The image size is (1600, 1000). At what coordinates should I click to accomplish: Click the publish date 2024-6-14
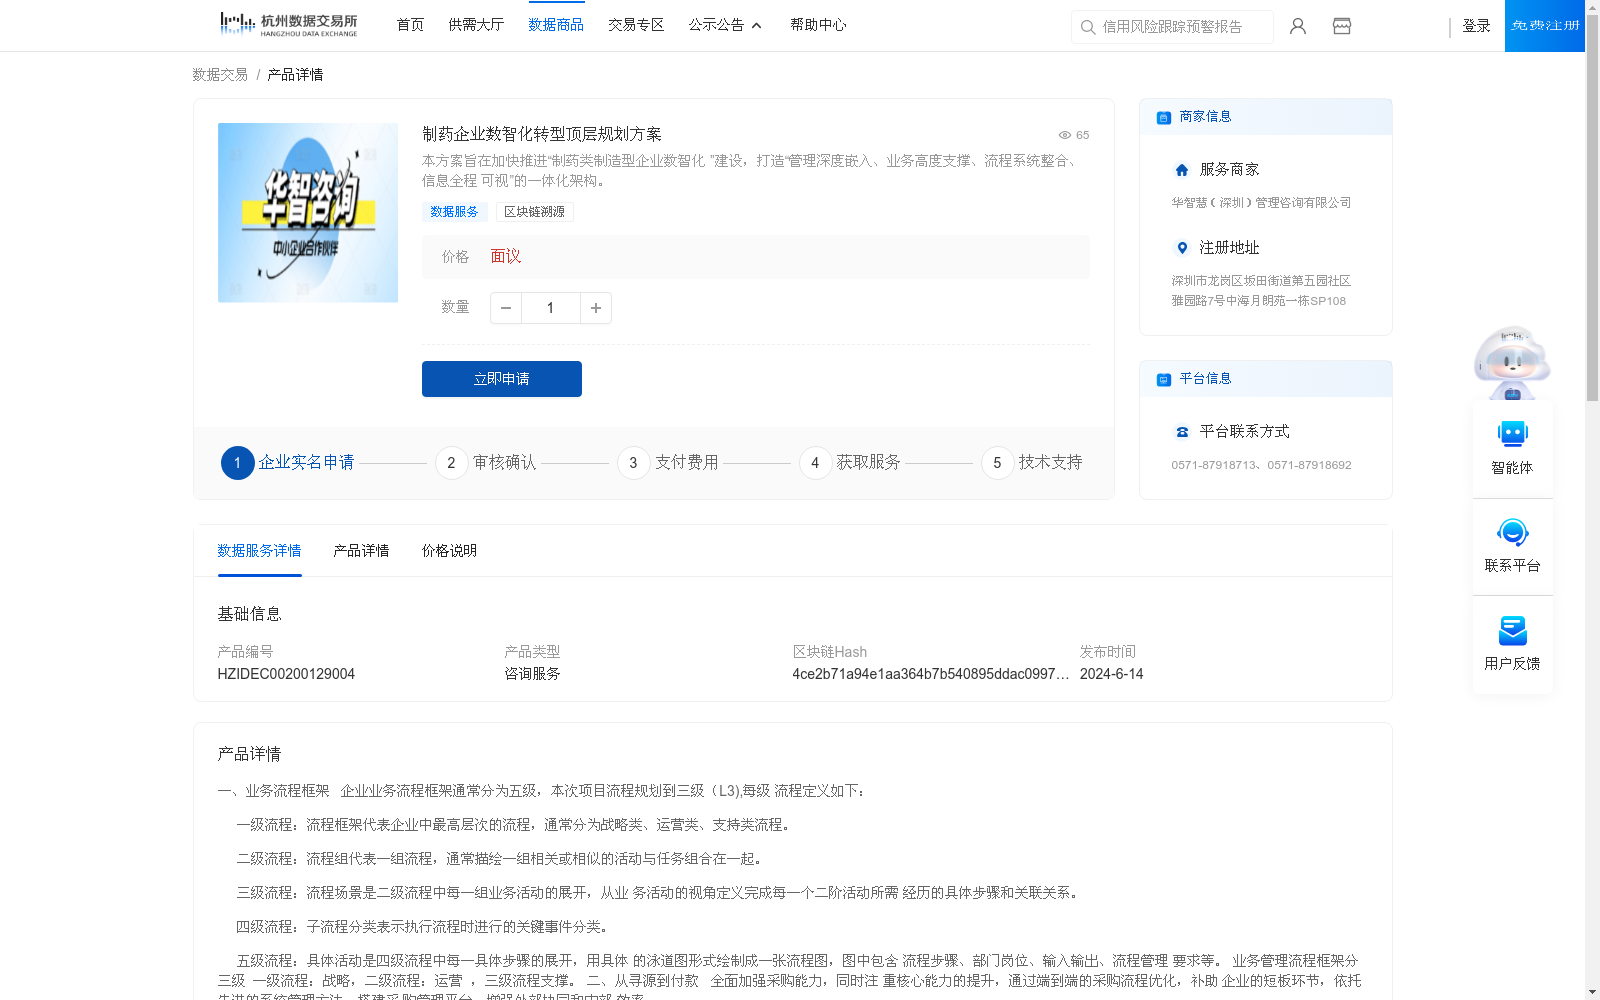click(1111, 674)
